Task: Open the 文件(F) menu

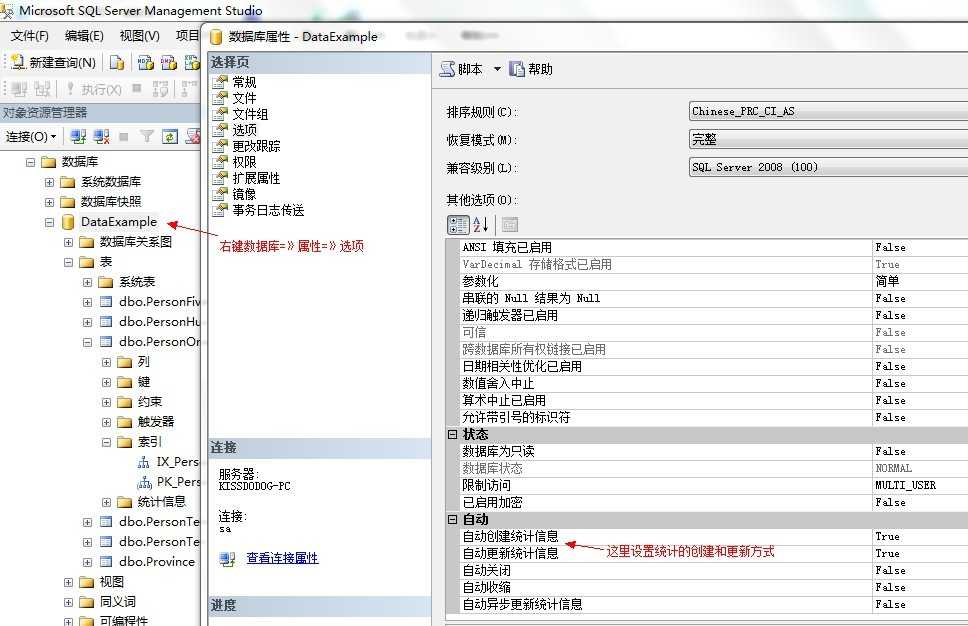Action: (30, 36)
